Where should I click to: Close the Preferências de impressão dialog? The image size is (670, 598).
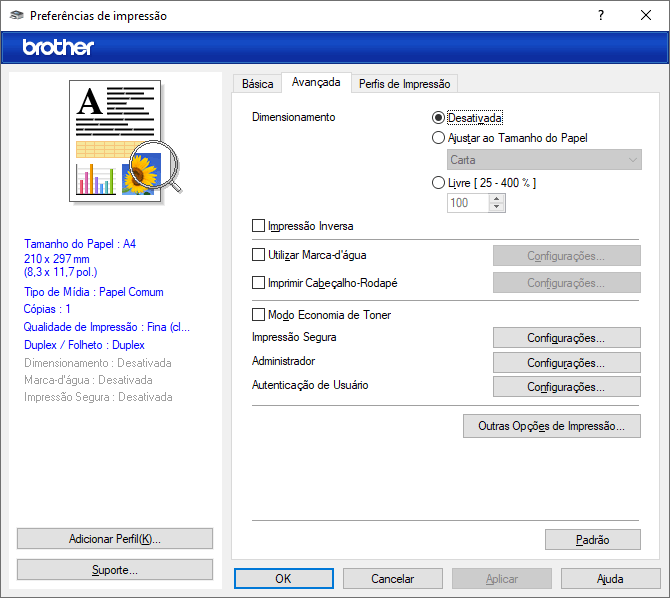point(646,16)
